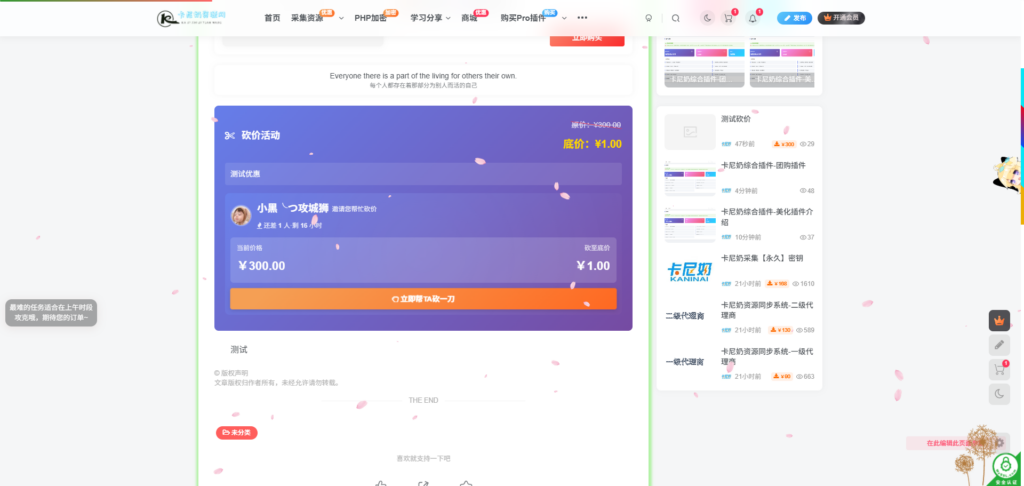
Task: Click the red 立即购买 buy button
Action: click(587, 39)
